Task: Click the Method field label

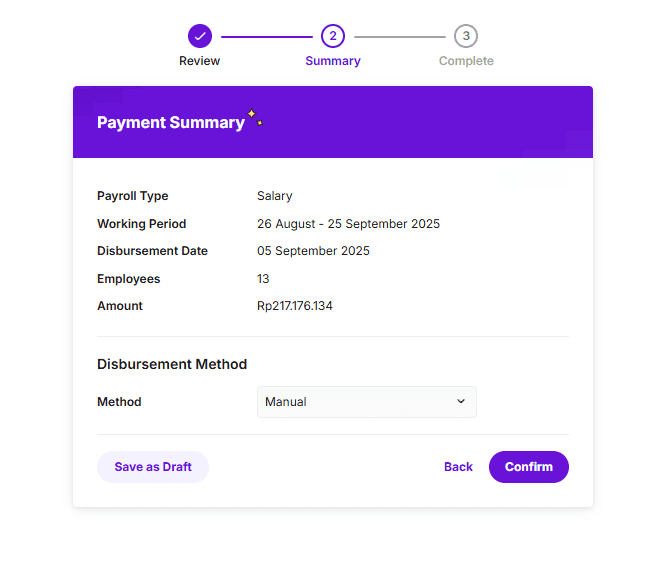Action: click(x=119, y=402)
